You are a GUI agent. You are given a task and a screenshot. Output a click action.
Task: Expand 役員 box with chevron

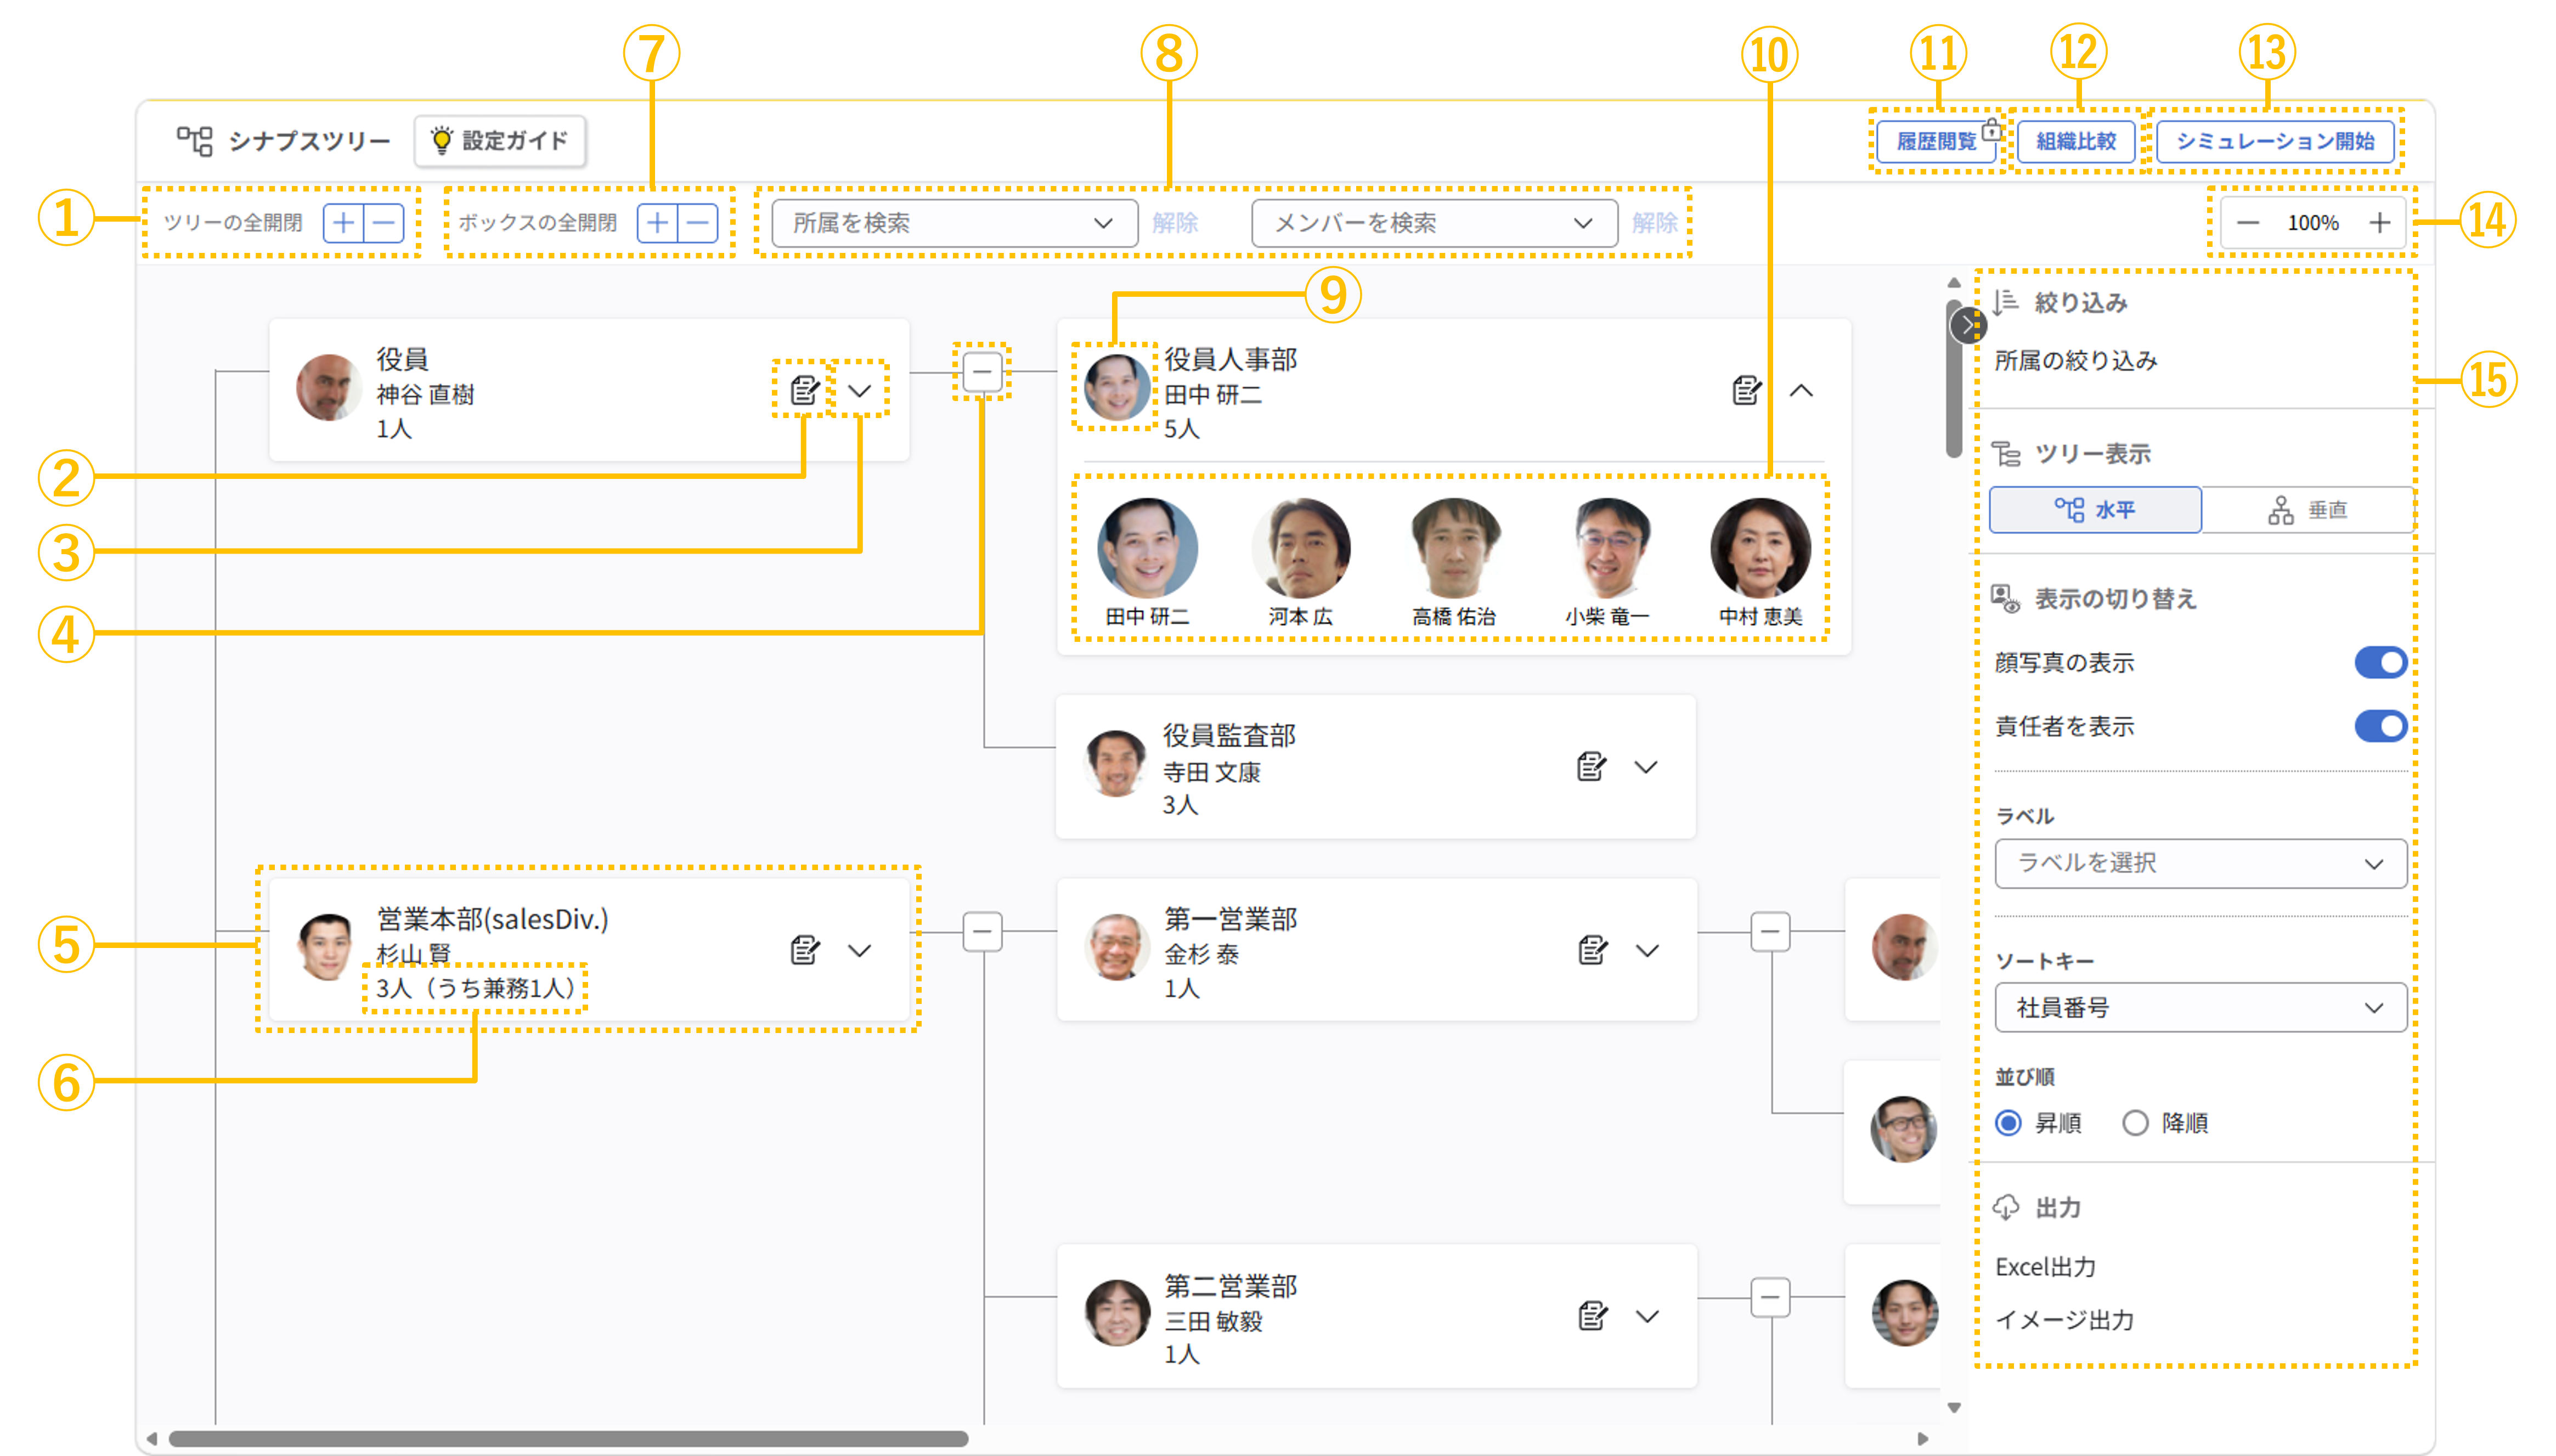(860, 391)
